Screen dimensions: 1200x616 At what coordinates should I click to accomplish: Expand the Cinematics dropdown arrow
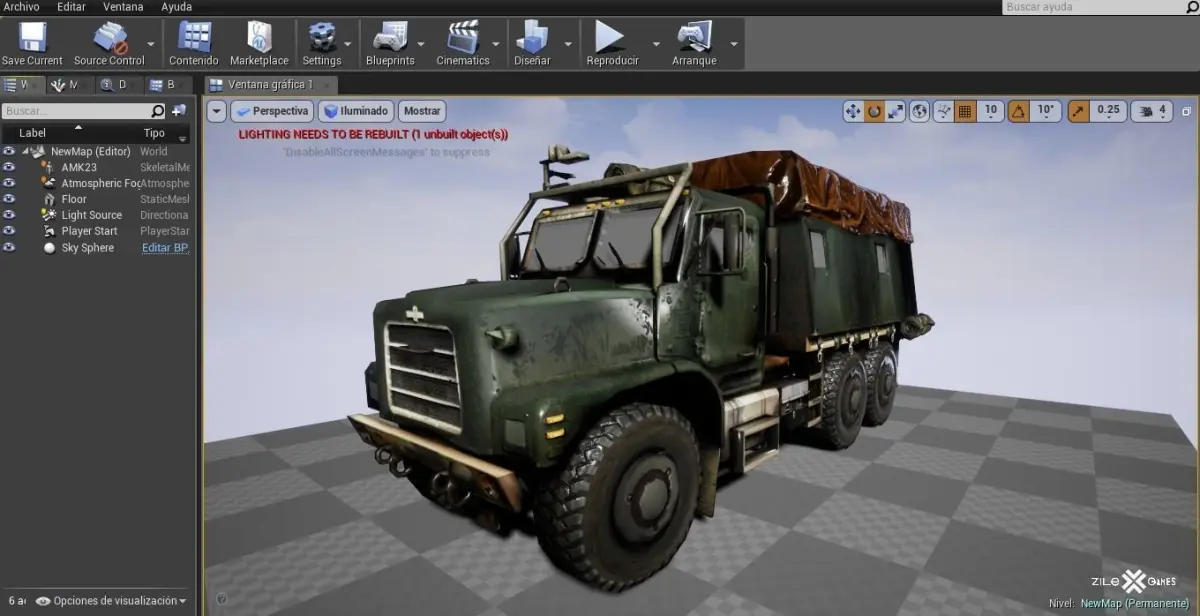(496, 44)
